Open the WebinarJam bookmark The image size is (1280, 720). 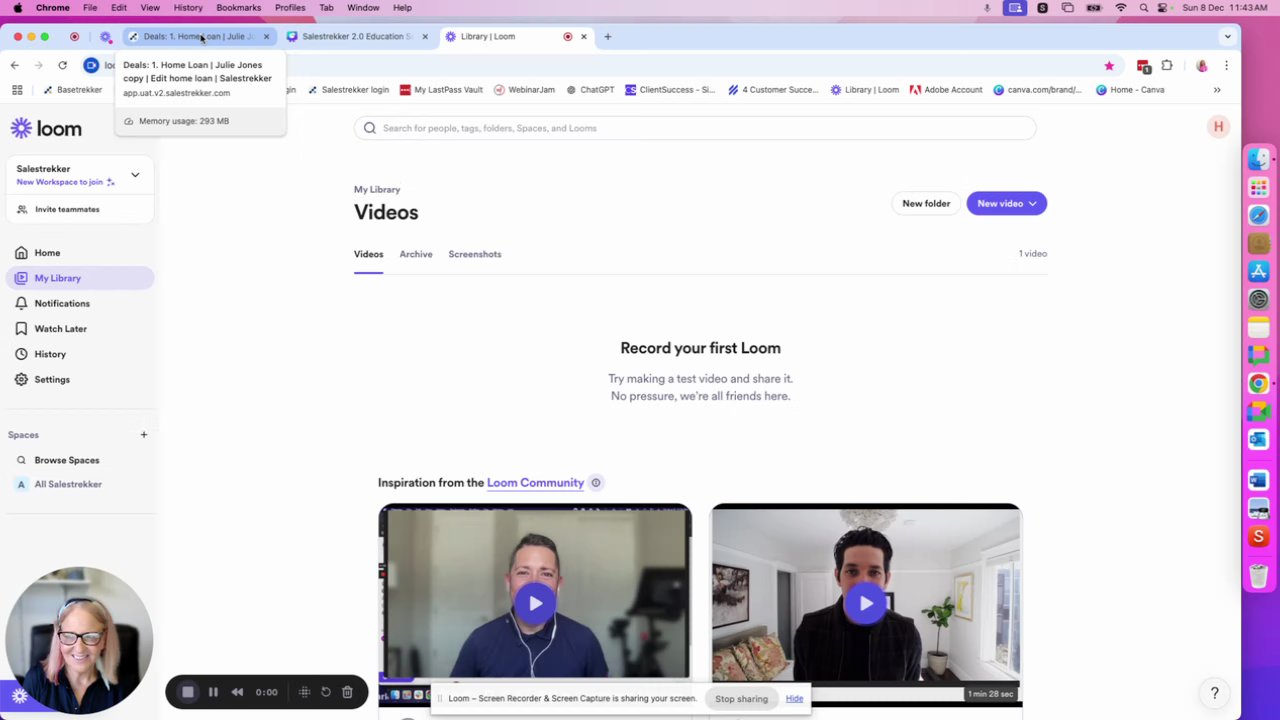coord(524,90)
